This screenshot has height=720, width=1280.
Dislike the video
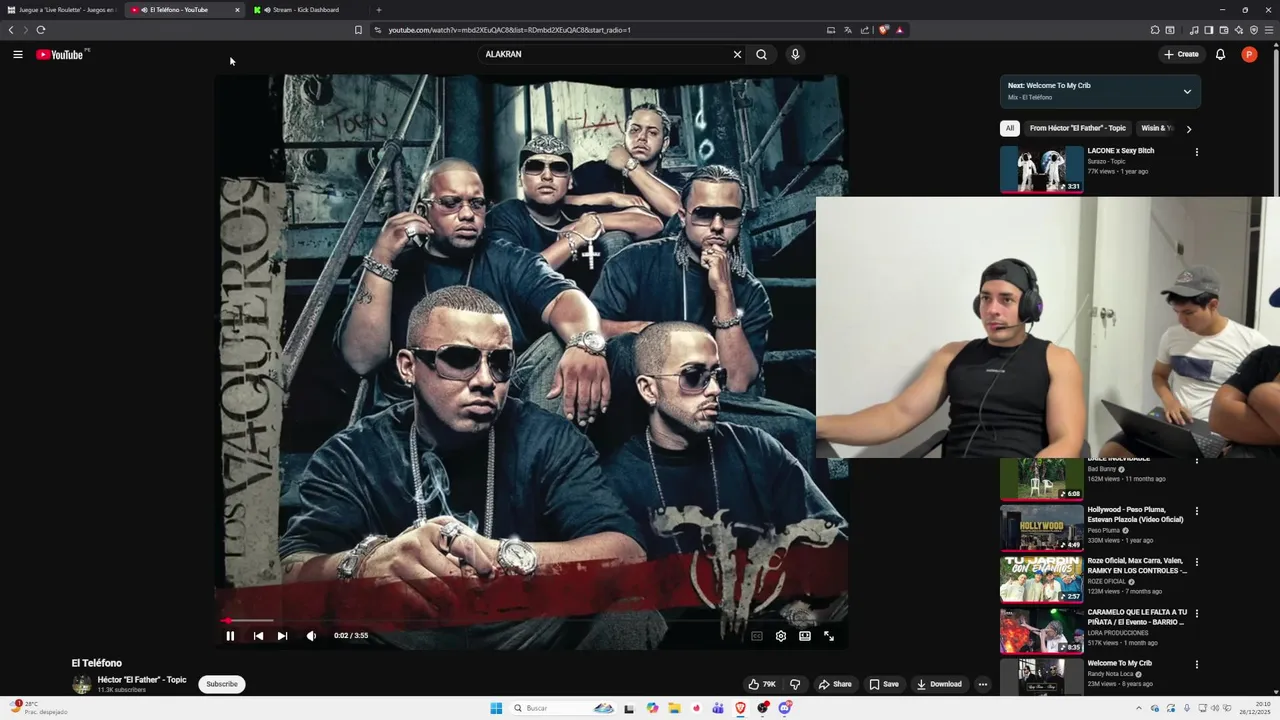pos(795,684)
